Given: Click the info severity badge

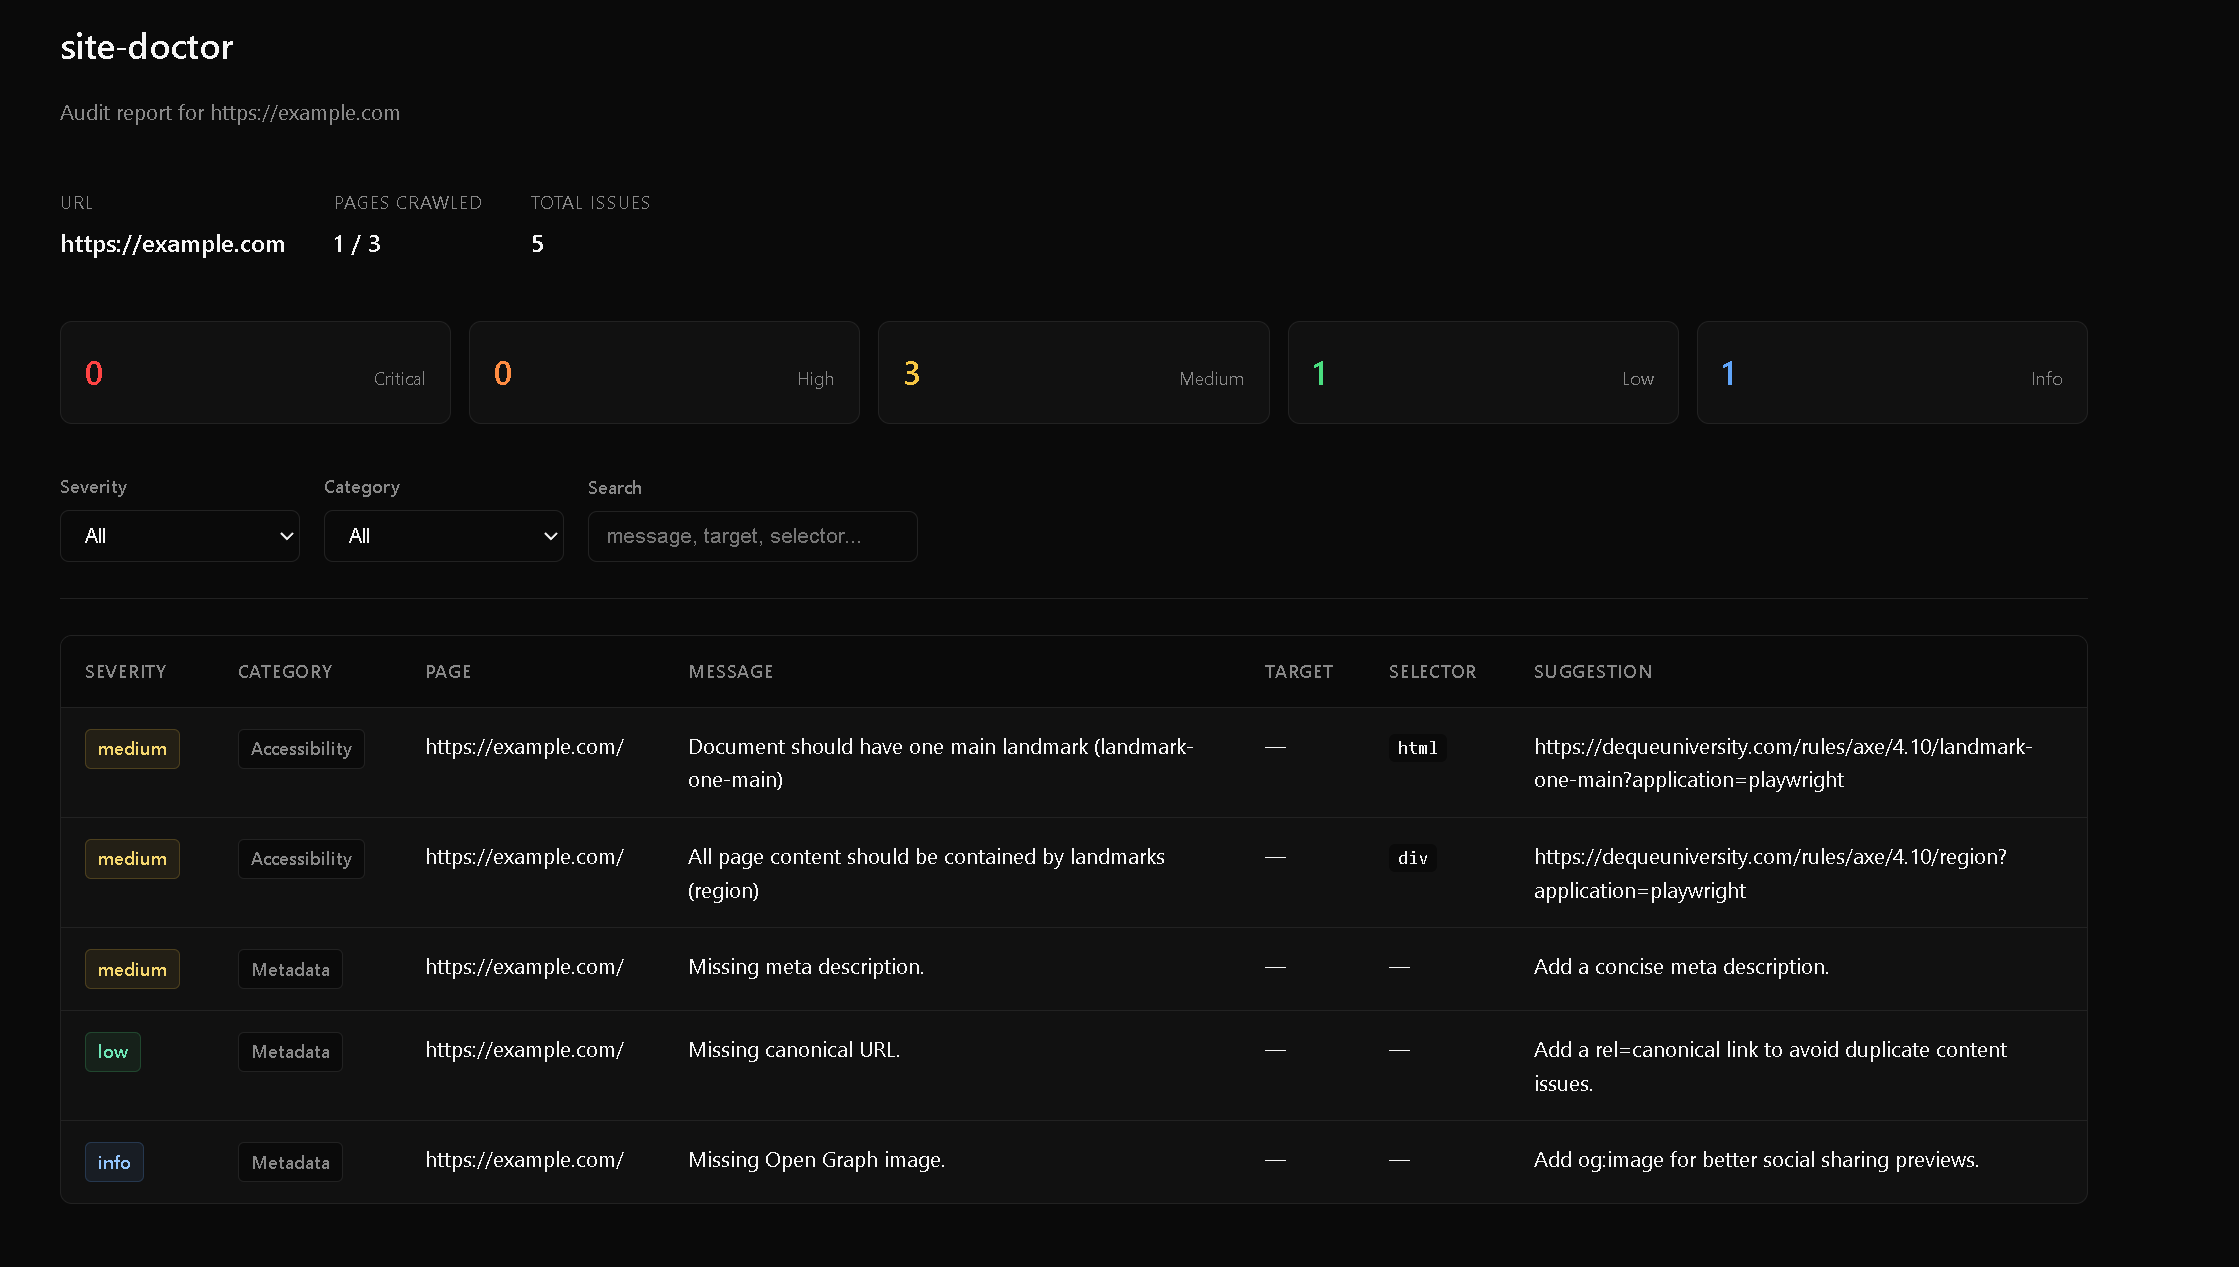Looking at the screenshot, I should pos(114,1162).
